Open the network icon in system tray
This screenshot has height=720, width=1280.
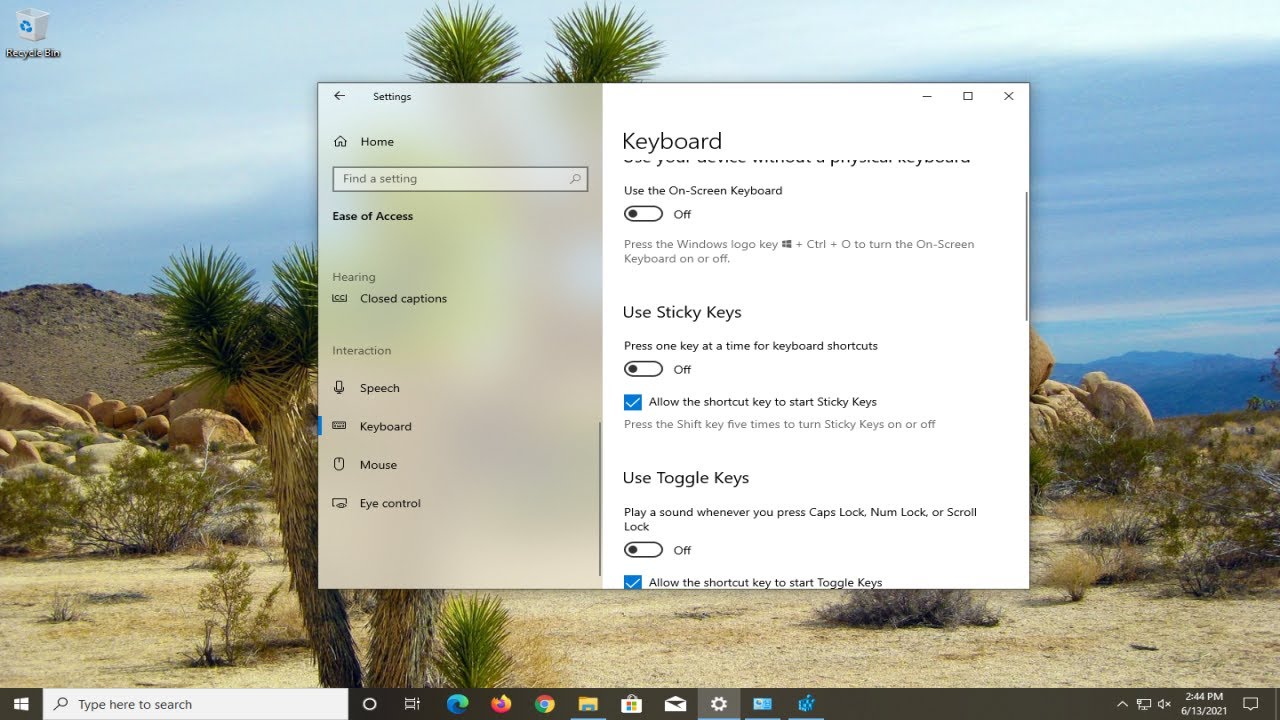1144,704
